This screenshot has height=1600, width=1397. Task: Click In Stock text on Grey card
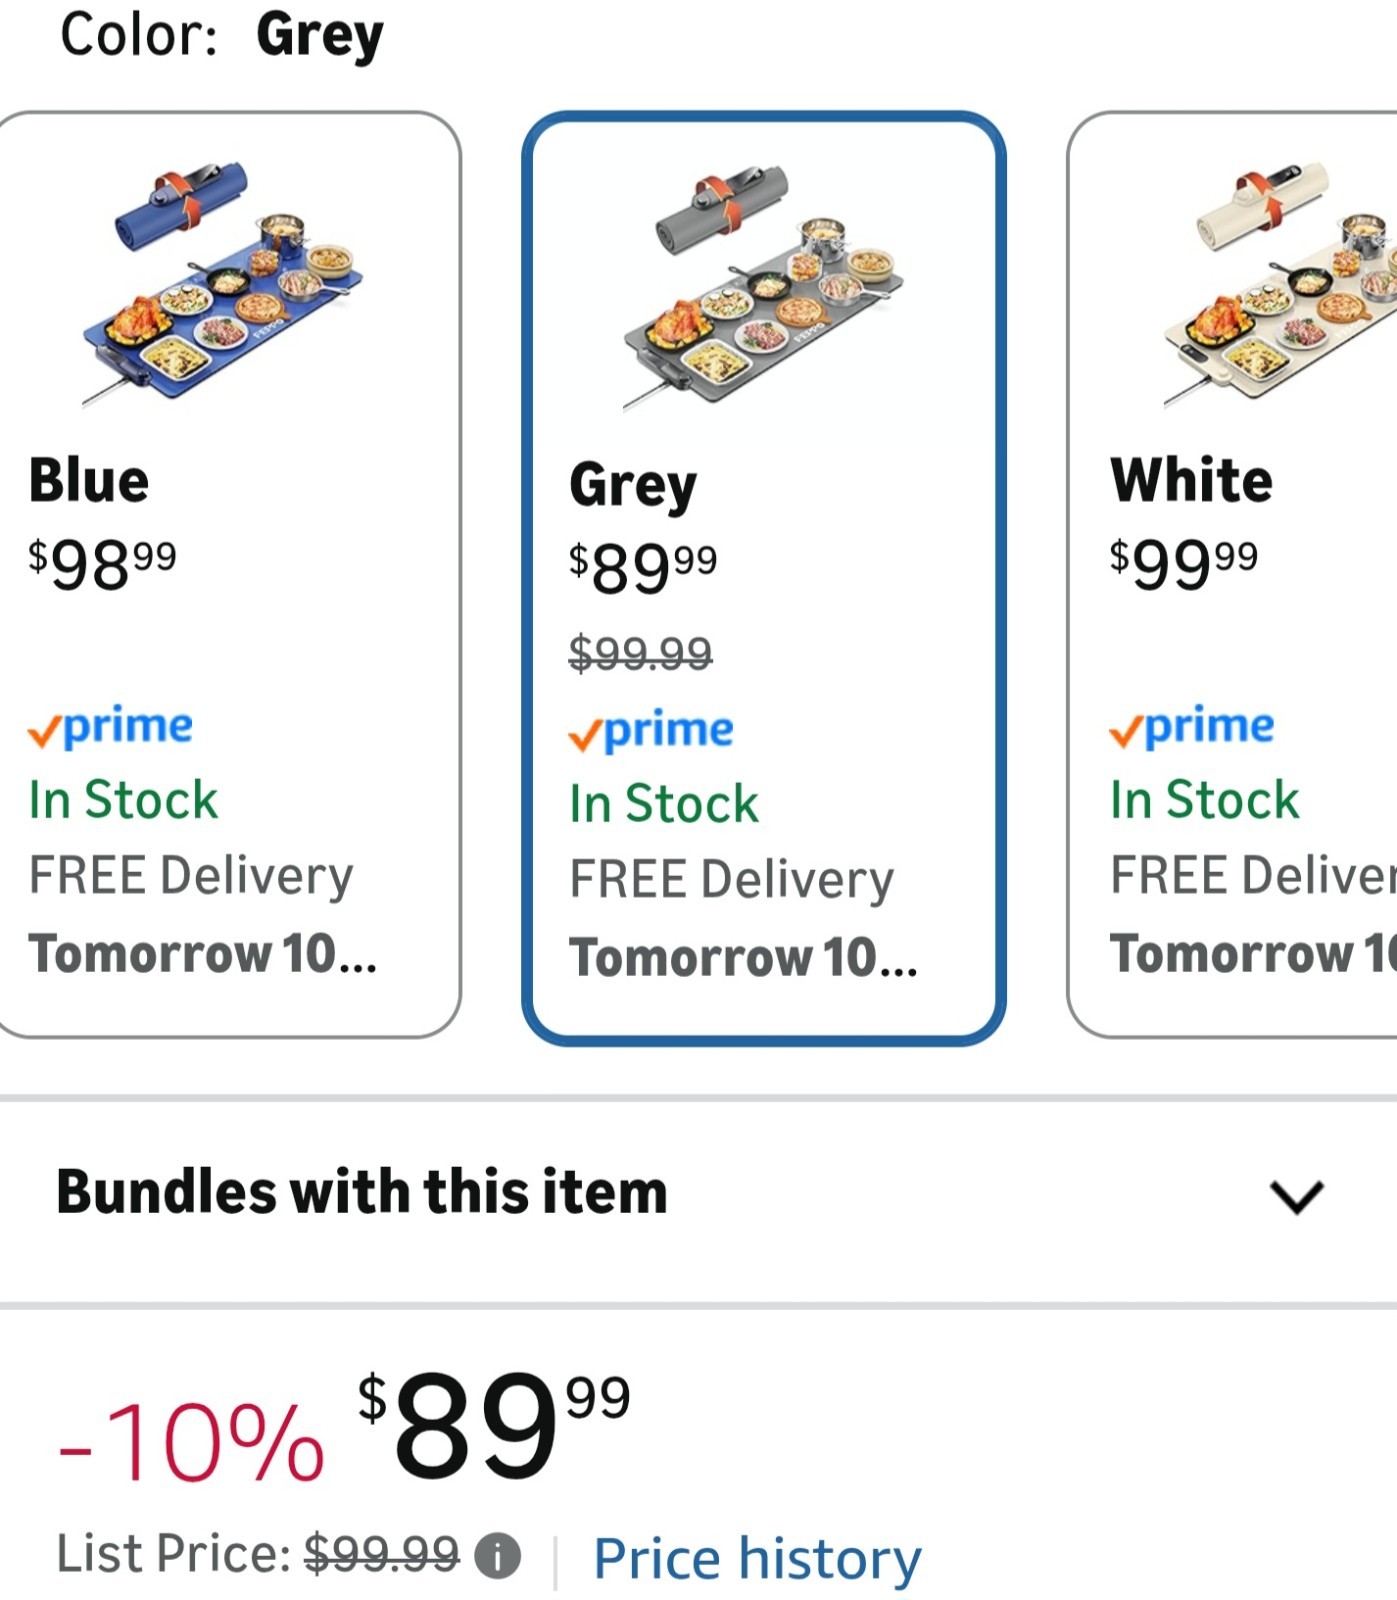664,804
